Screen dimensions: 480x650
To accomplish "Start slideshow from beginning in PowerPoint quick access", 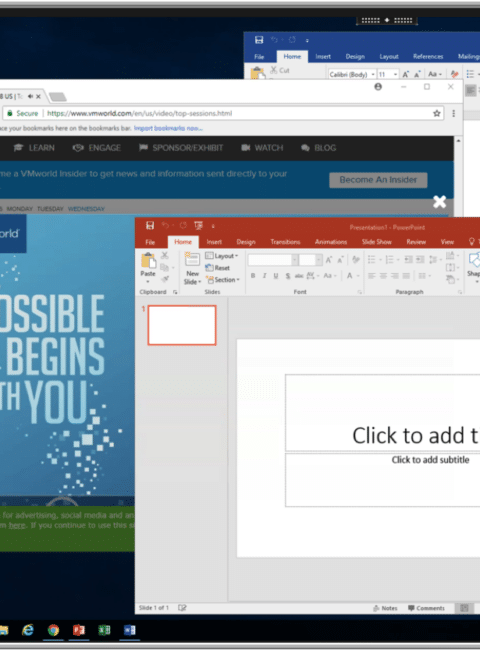I will point(199,226).
